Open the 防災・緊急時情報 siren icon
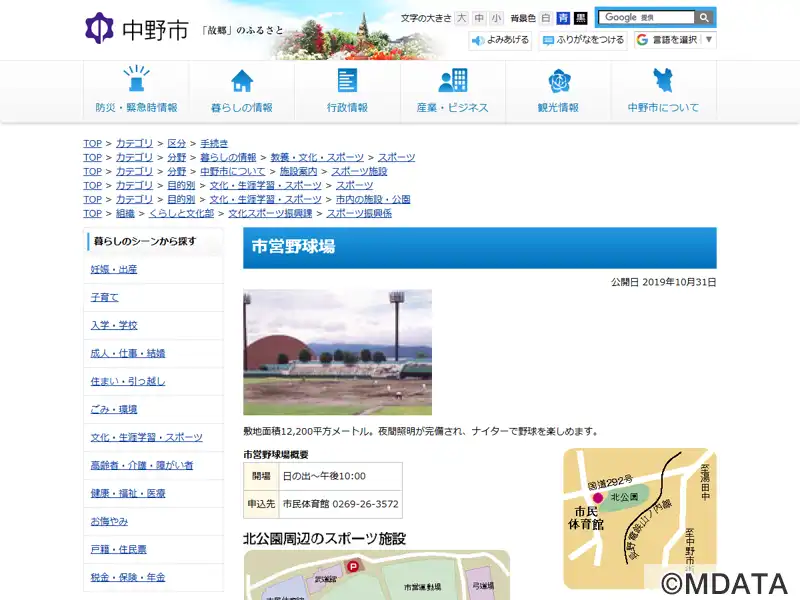800x600 pixels. (x=136, y=81)
